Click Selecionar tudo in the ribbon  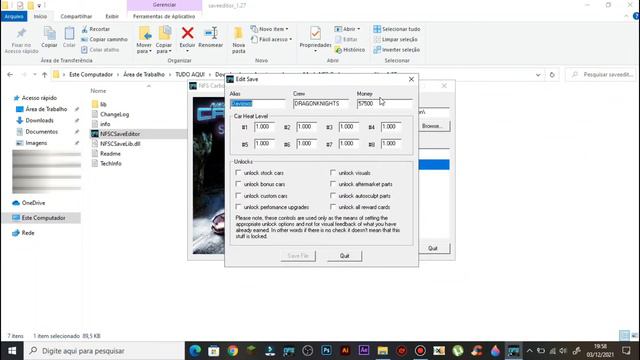point(397,29)
